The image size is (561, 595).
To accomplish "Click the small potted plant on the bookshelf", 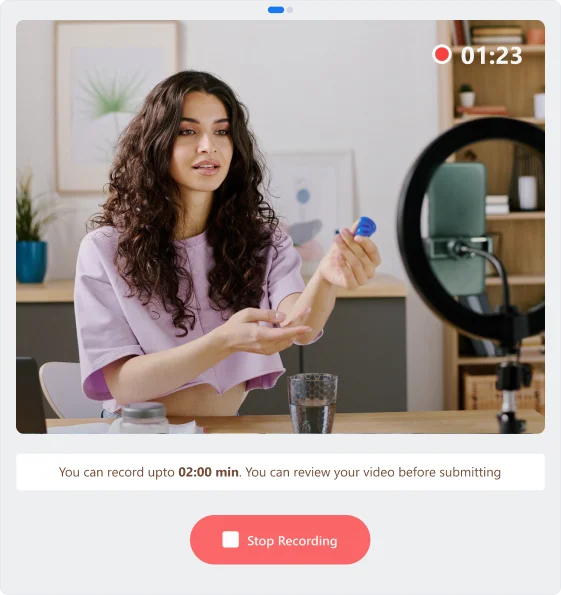I will 466,95.
